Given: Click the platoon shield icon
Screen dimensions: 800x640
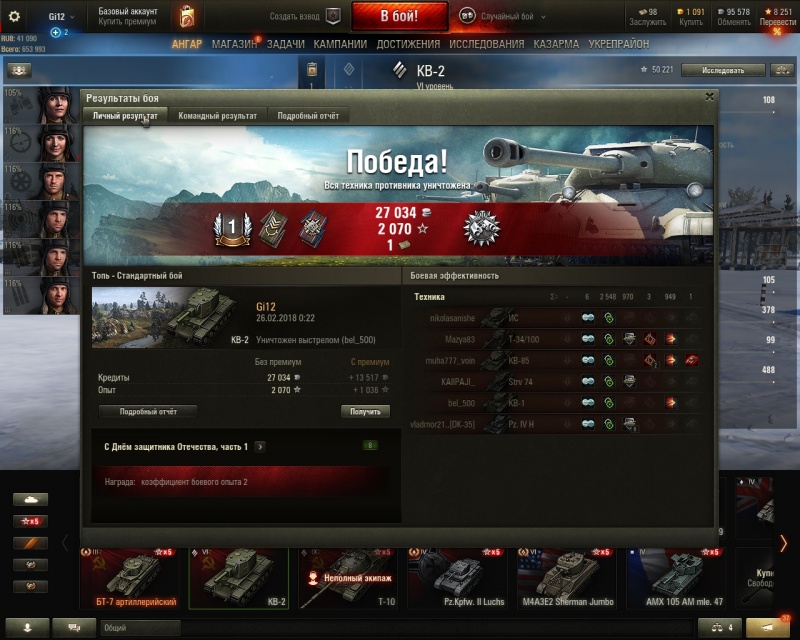Looking at the screenshot, I should click(333, 16).
